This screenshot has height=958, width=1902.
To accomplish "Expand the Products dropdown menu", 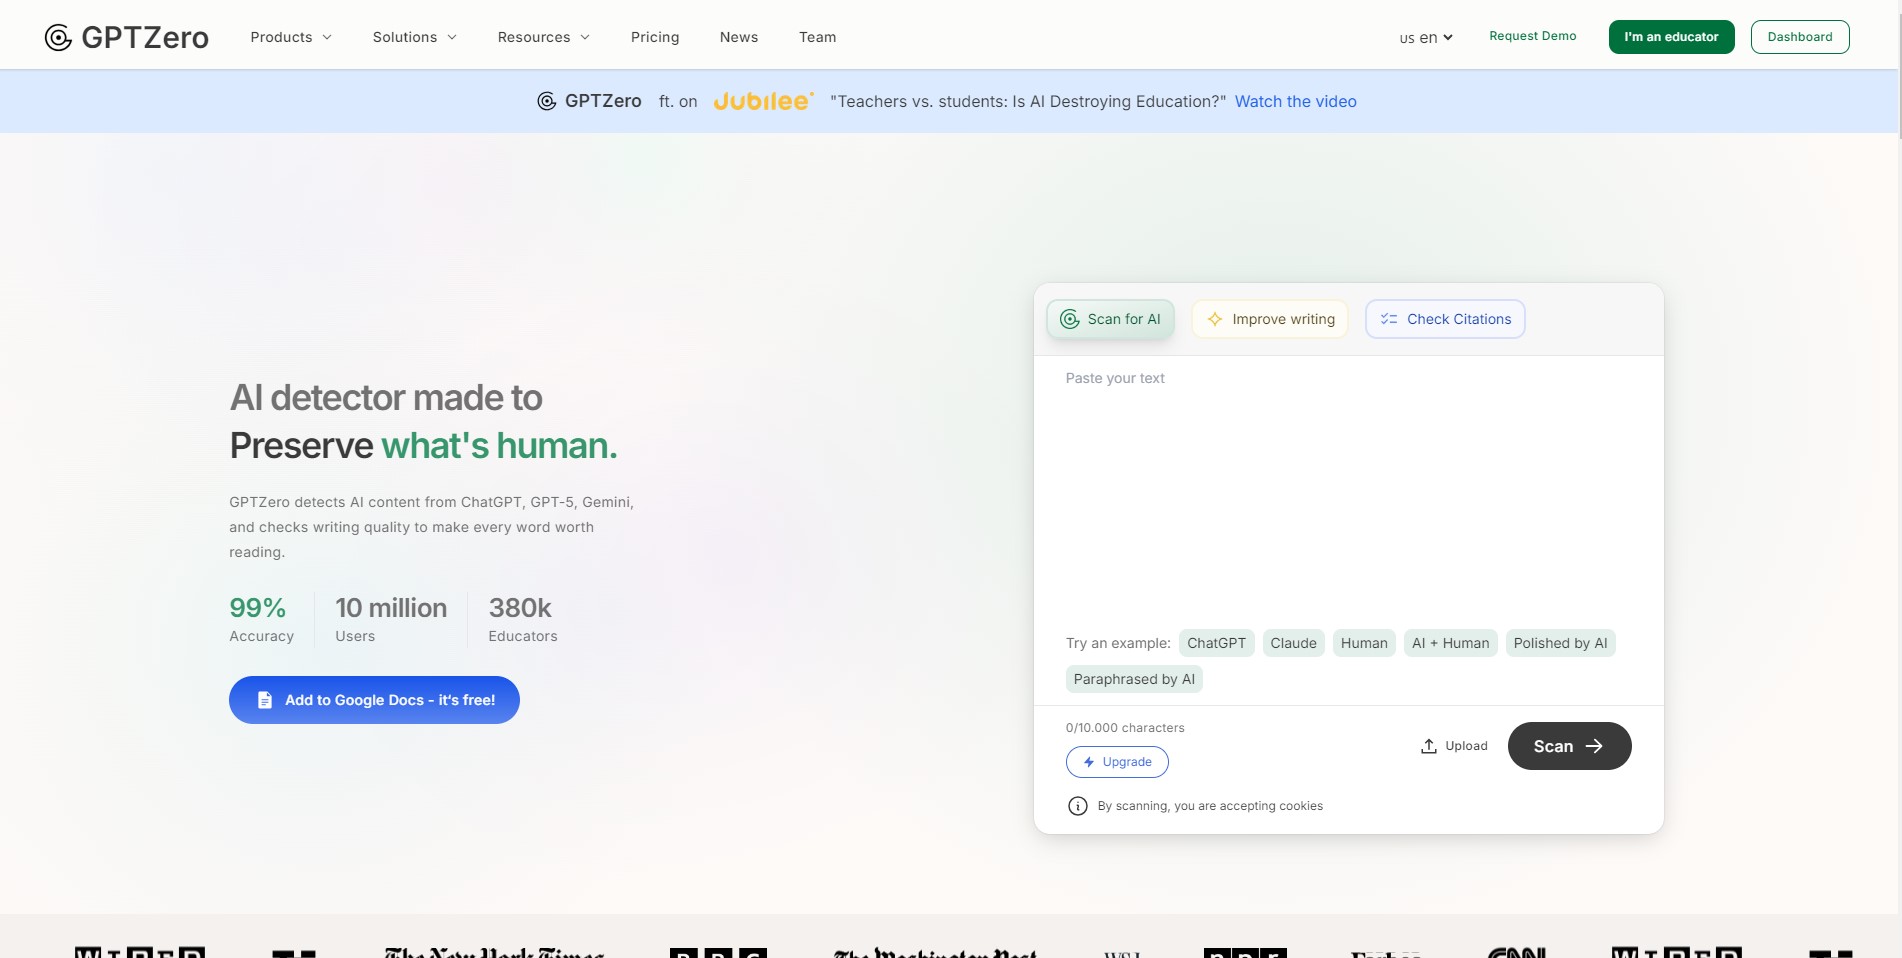I will pos(291,37).
